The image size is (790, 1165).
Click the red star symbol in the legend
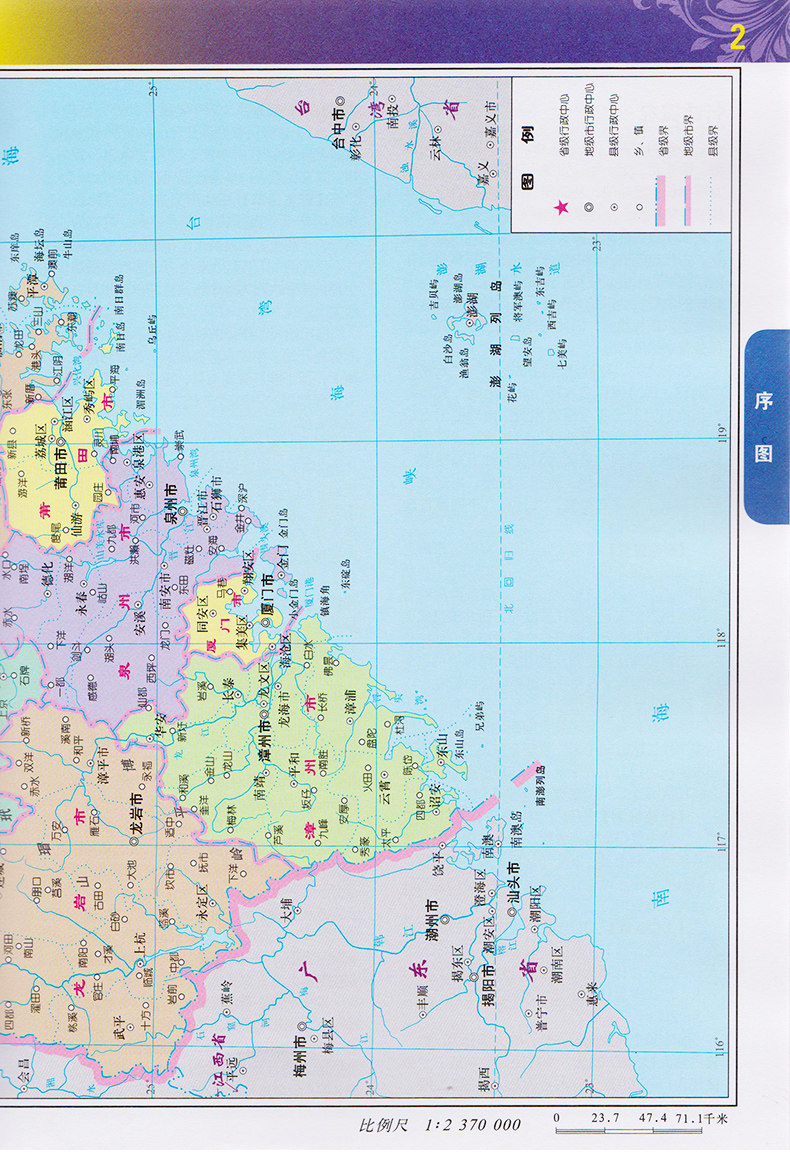[x=561, y=207]
